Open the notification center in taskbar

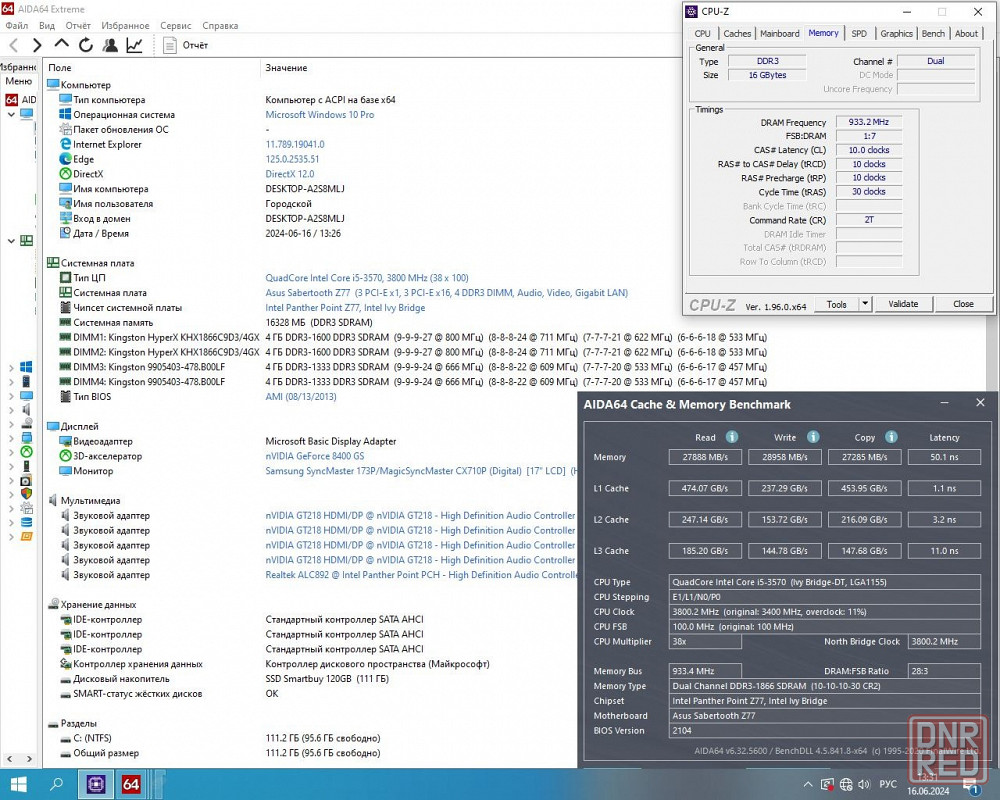pos(971,785)
